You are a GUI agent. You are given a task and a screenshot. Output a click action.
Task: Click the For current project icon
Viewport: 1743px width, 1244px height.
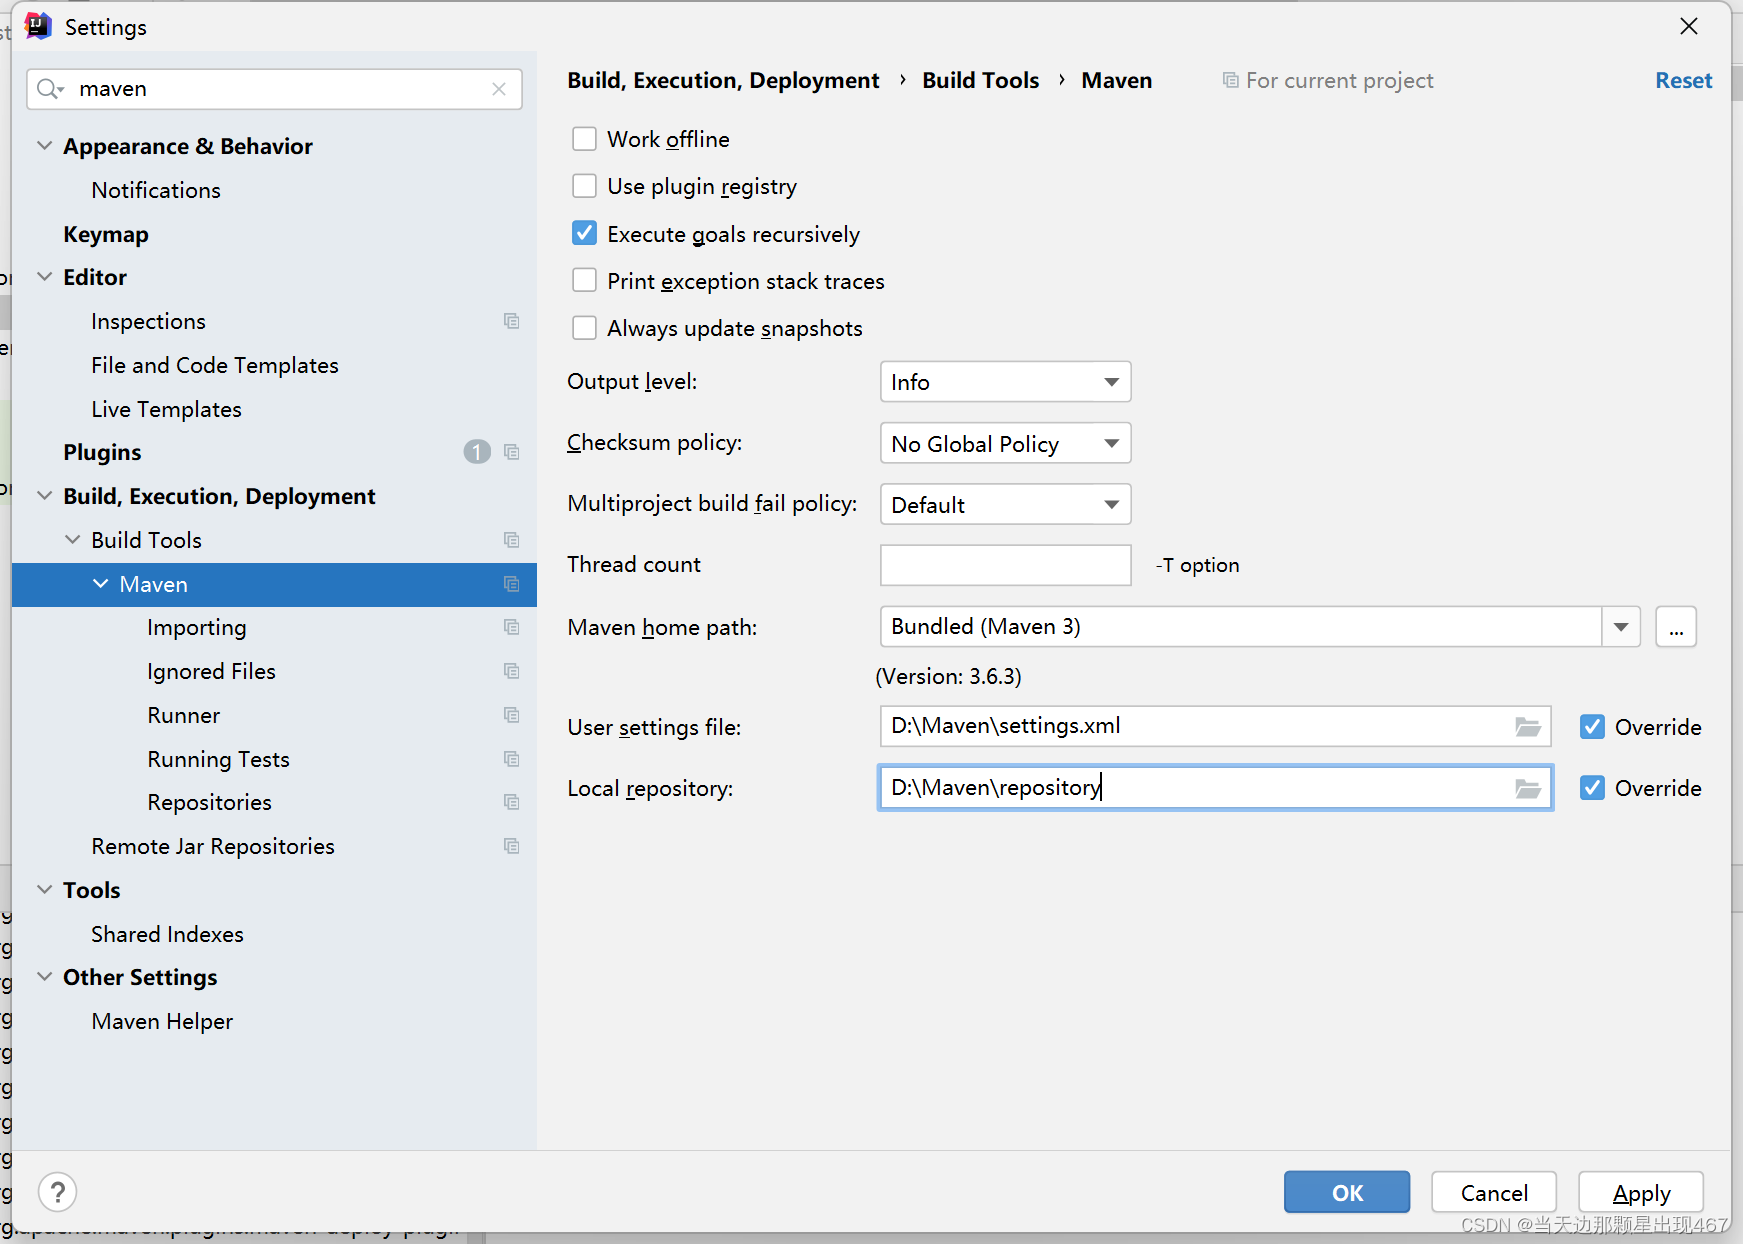coord(1230,80)
